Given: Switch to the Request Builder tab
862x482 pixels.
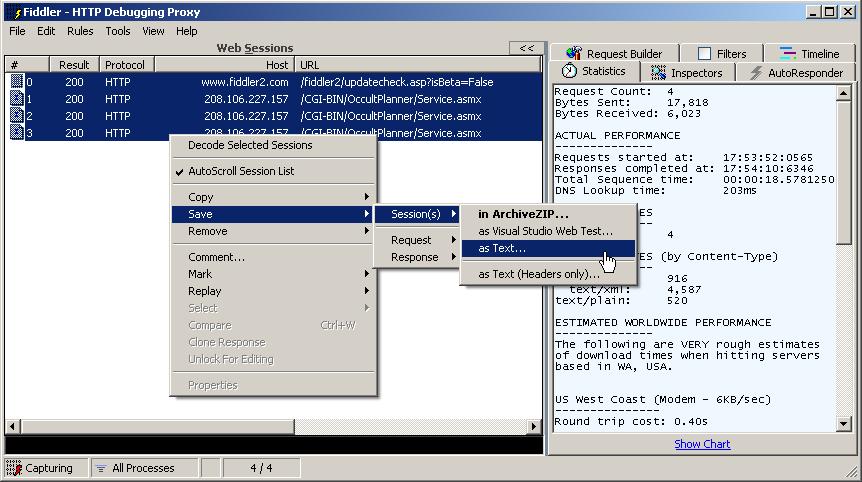Looking at the screenshot, I should 615,53.
